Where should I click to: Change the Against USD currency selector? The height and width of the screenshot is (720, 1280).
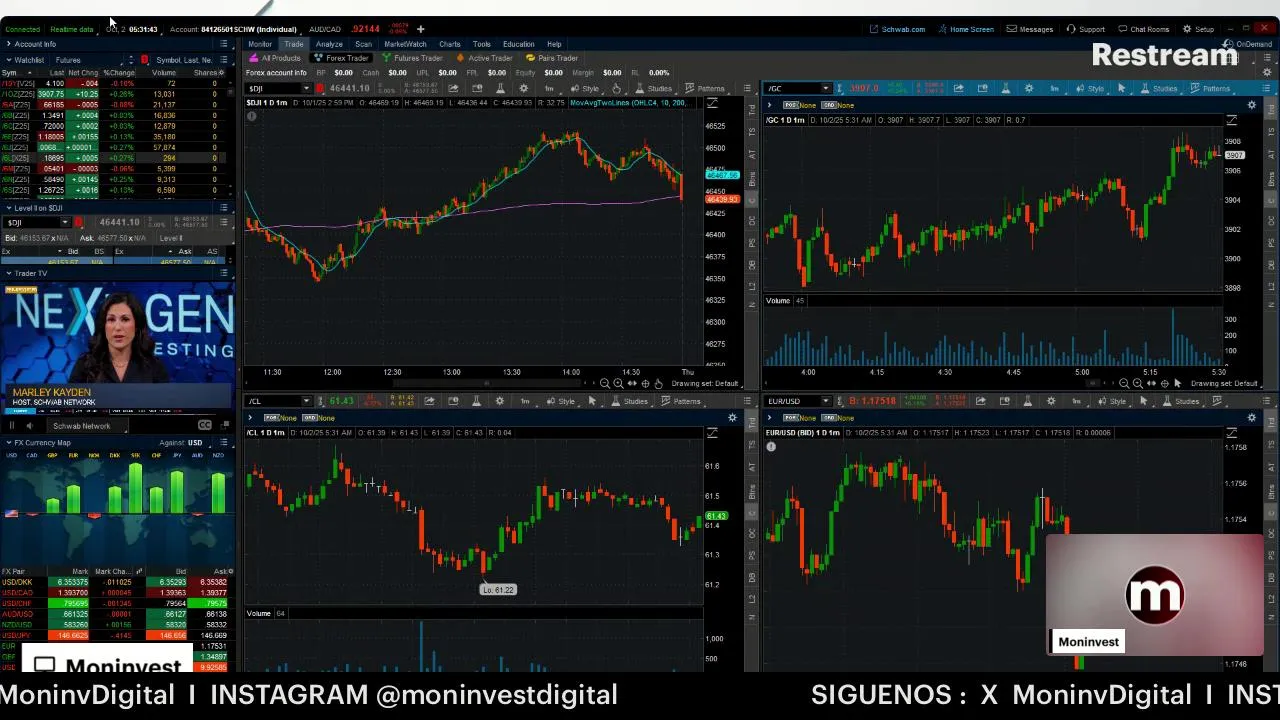coord(196,442)
